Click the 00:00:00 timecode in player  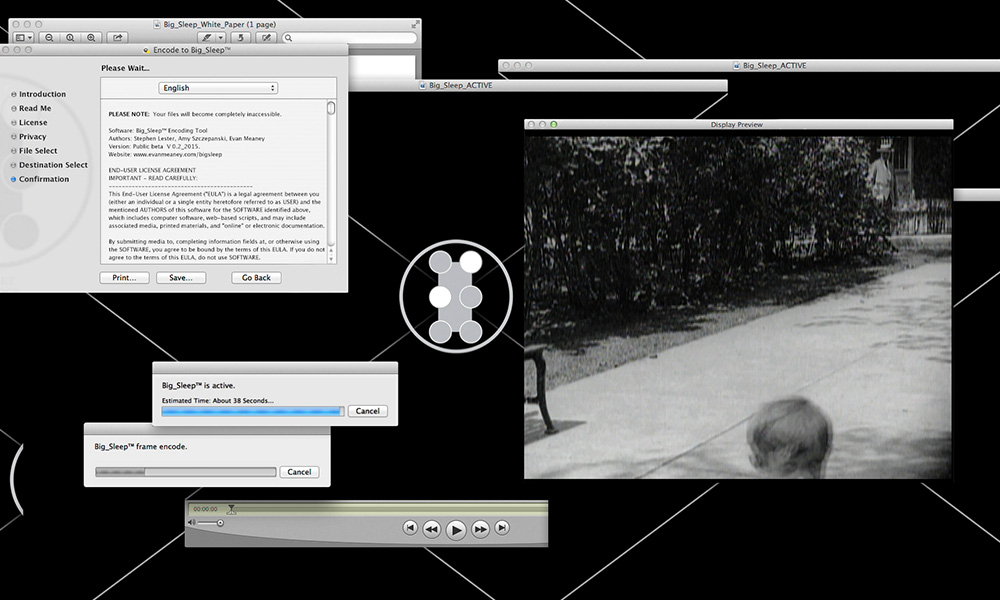pyautogui.click(x=205, y=509)
